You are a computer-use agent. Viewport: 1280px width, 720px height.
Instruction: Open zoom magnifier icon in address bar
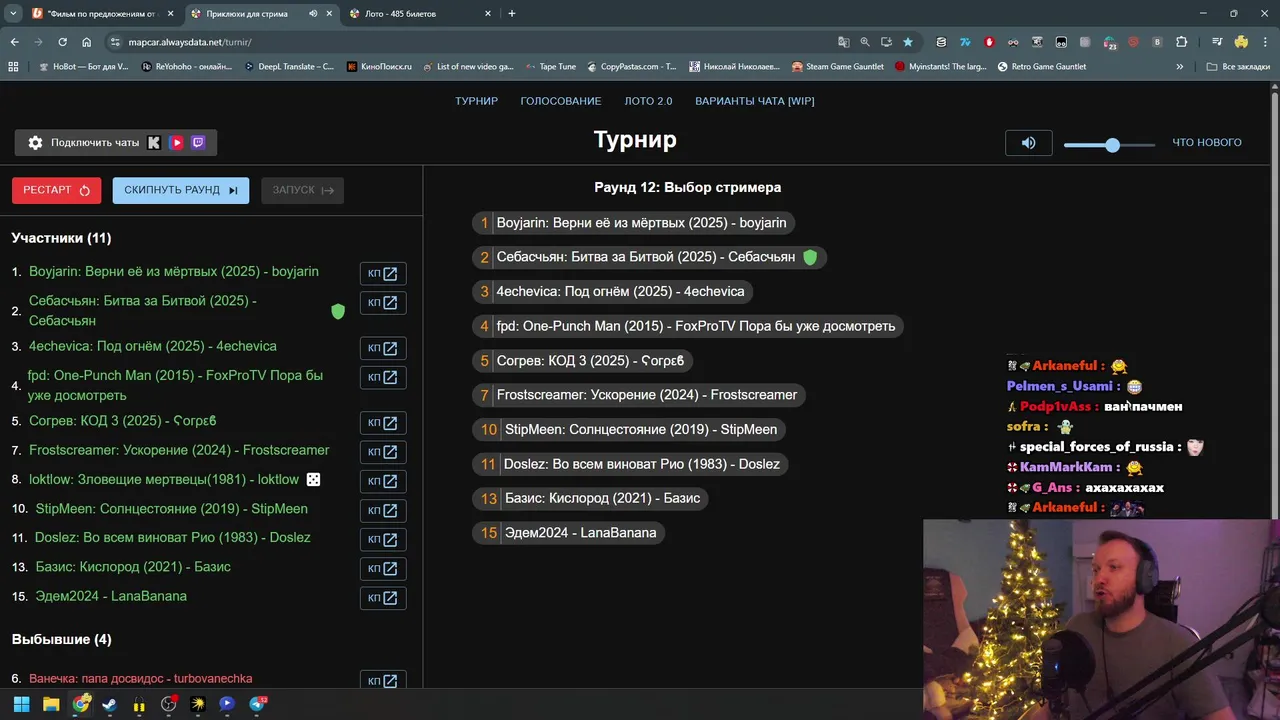pos(865,42)
